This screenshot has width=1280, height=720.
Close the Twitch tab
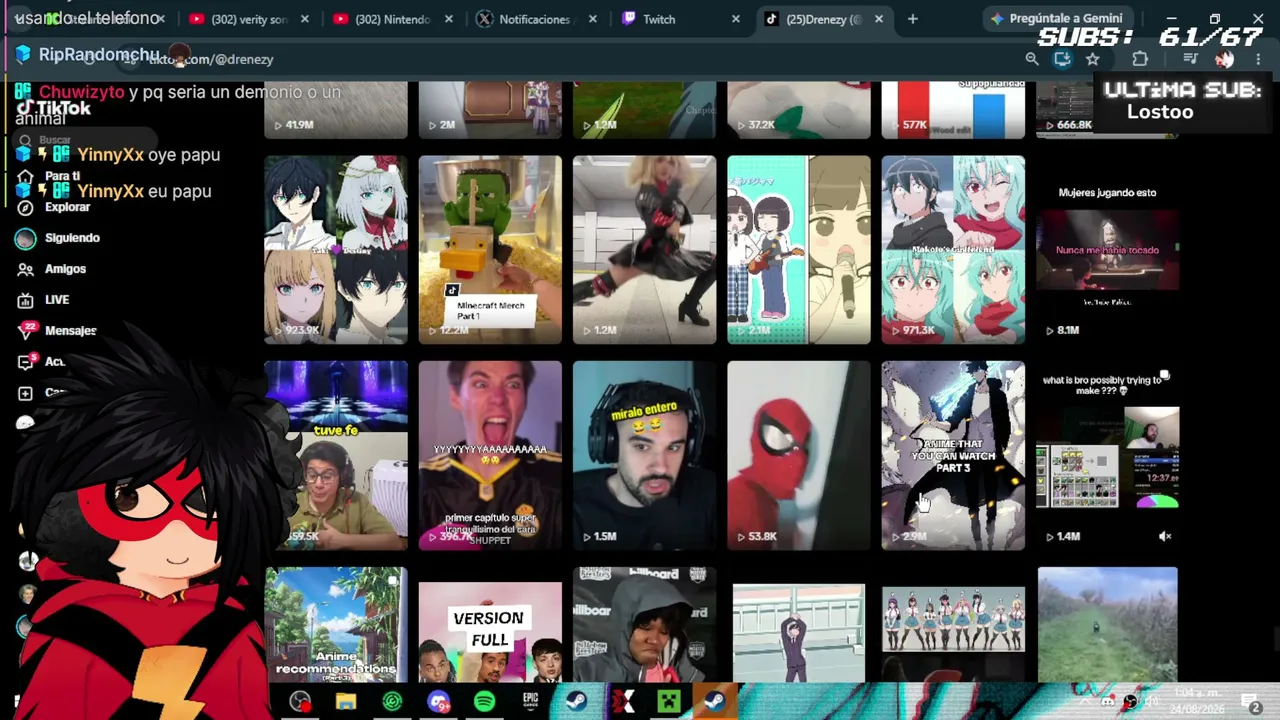click(x=737, y=19)
